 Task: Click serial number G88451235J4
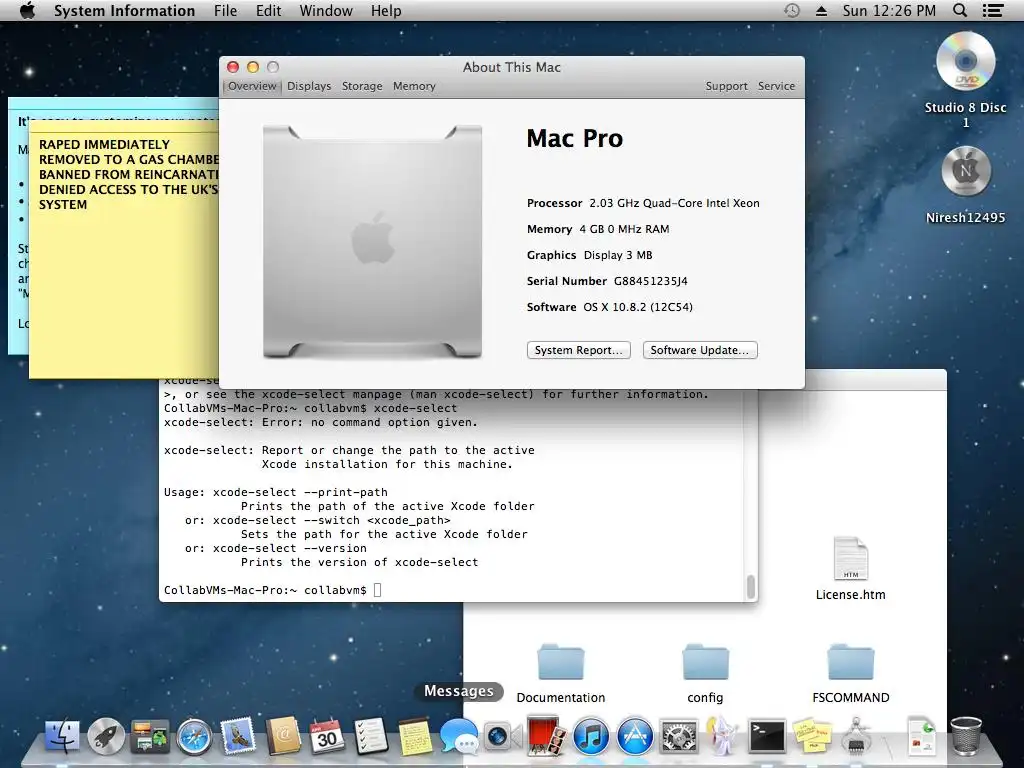pos(650,281)
